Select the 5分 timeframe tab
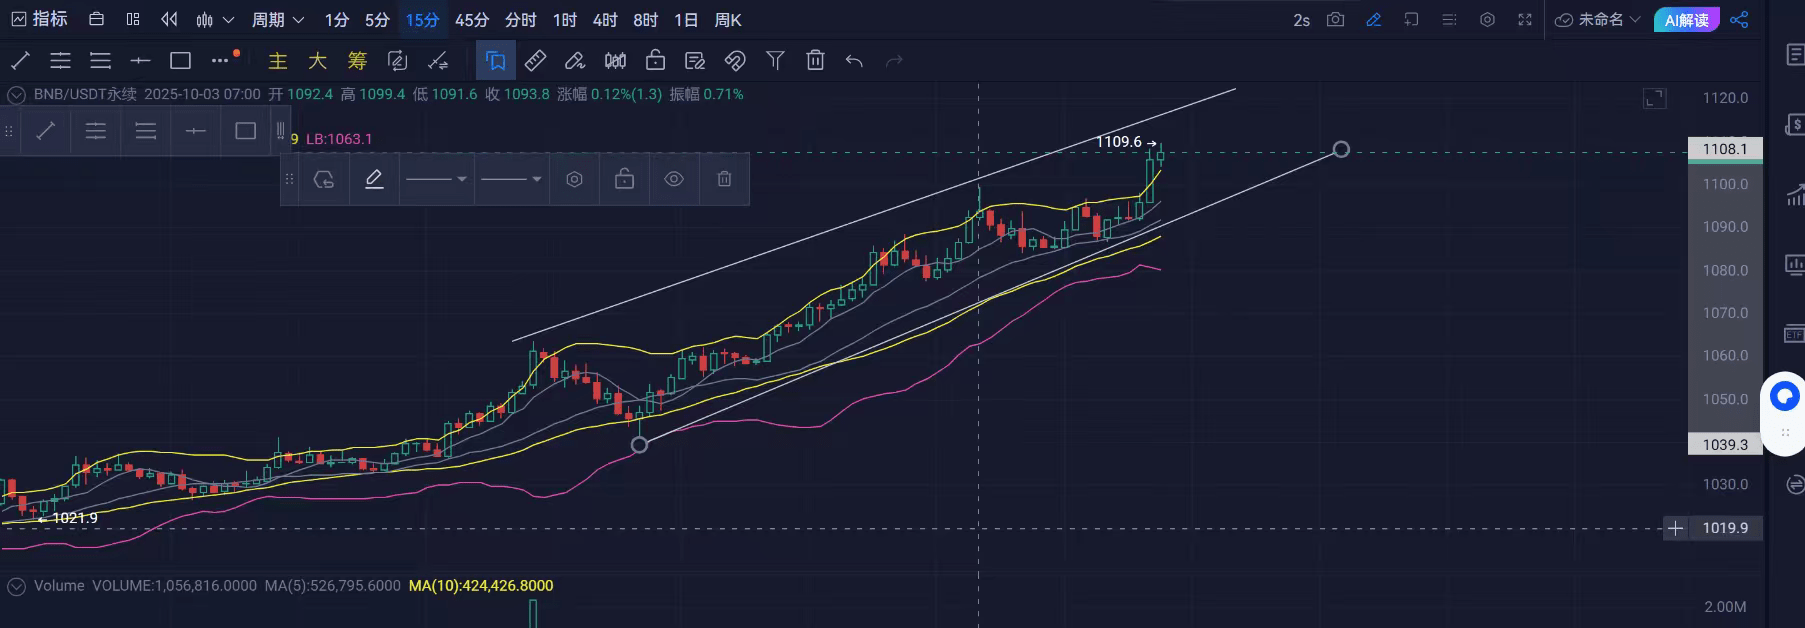The width and height of the screenshot is (1805, 628). tap(377, 20)
